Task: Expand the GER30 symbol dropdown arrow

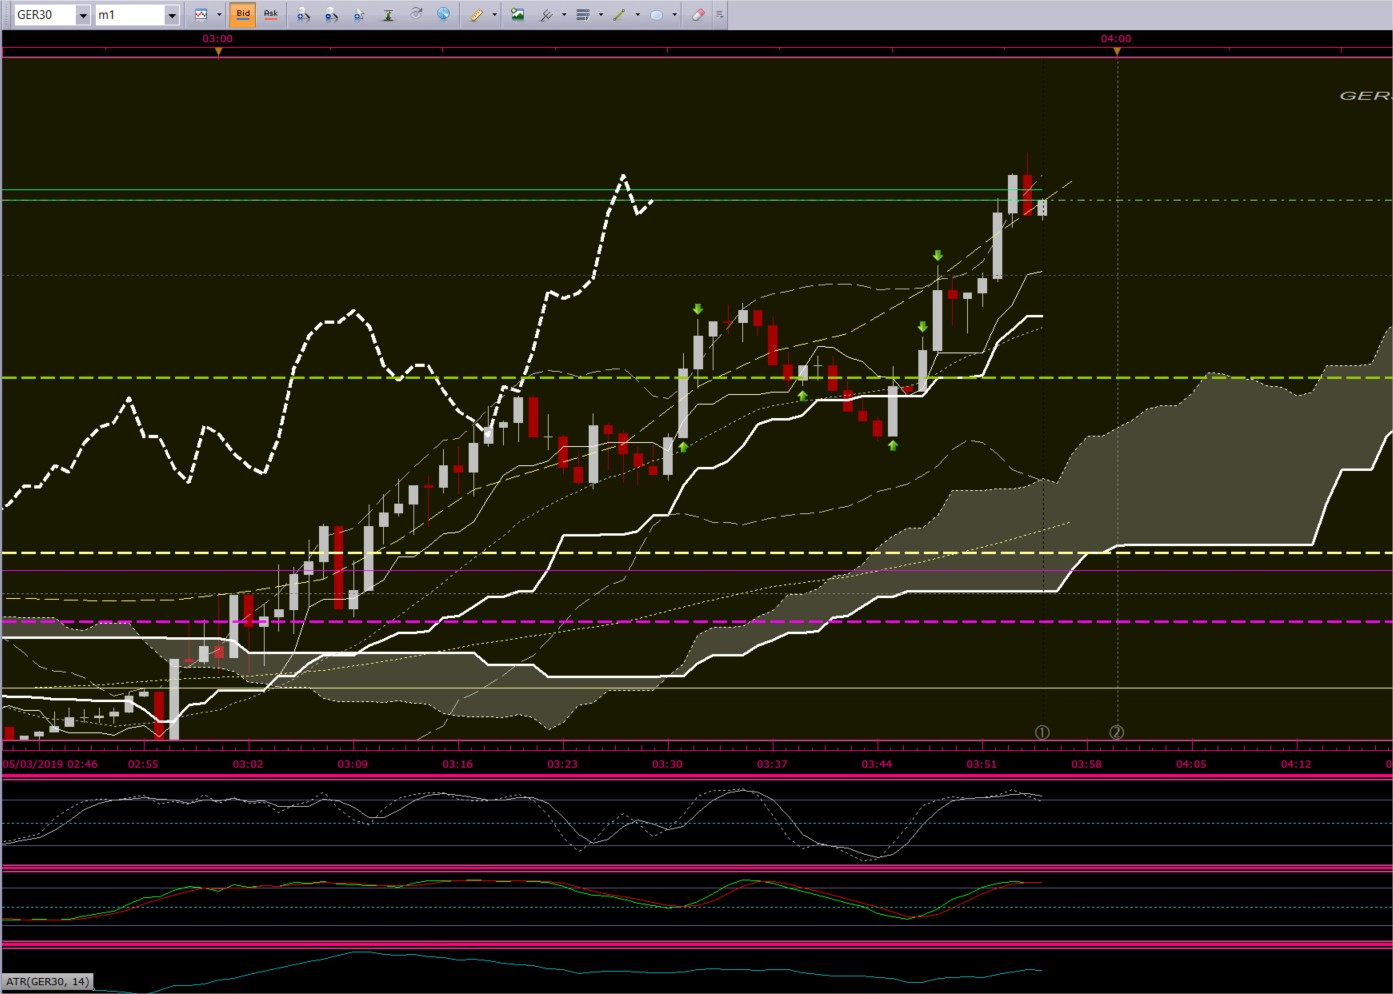Action: coord(82,15)
